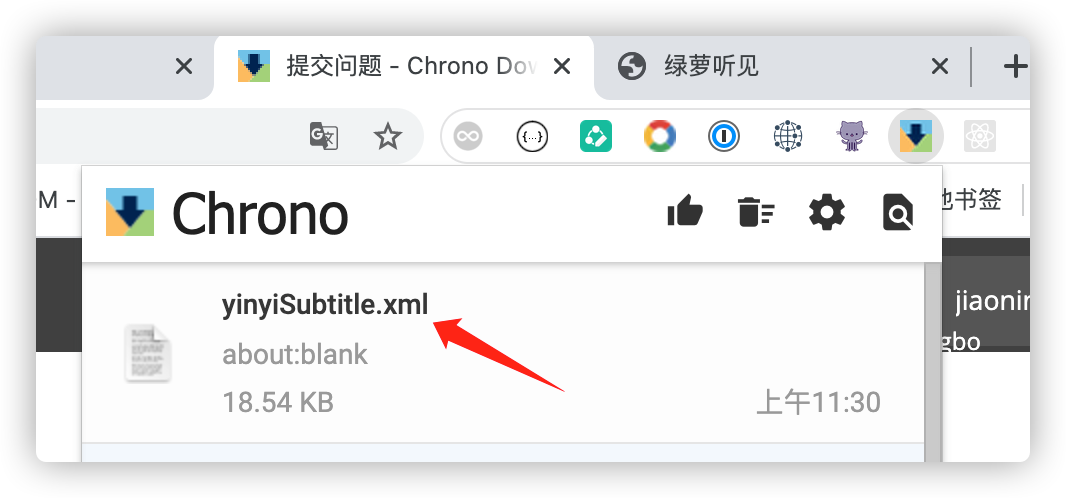Image resolution: width=1066 pixels, height=498 pixels.
Task: Click the Chrono thumbs-up rate icon
Action: (x=685, y=211)
